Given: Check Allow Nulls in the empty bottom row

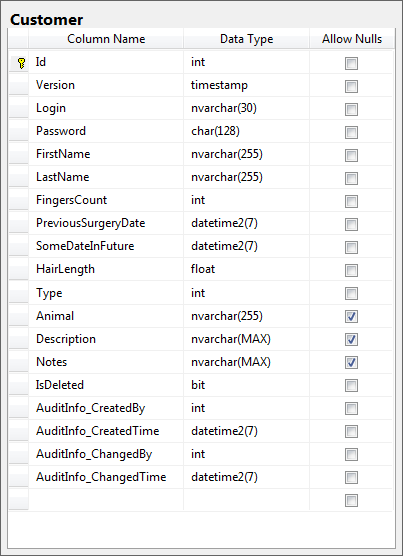Looking at the screenshot, I should coord(351,500).
